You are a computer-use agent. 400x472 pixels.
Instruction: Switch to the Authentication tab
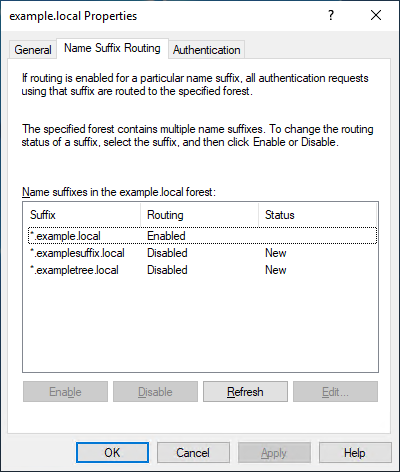tap(207, 50)
